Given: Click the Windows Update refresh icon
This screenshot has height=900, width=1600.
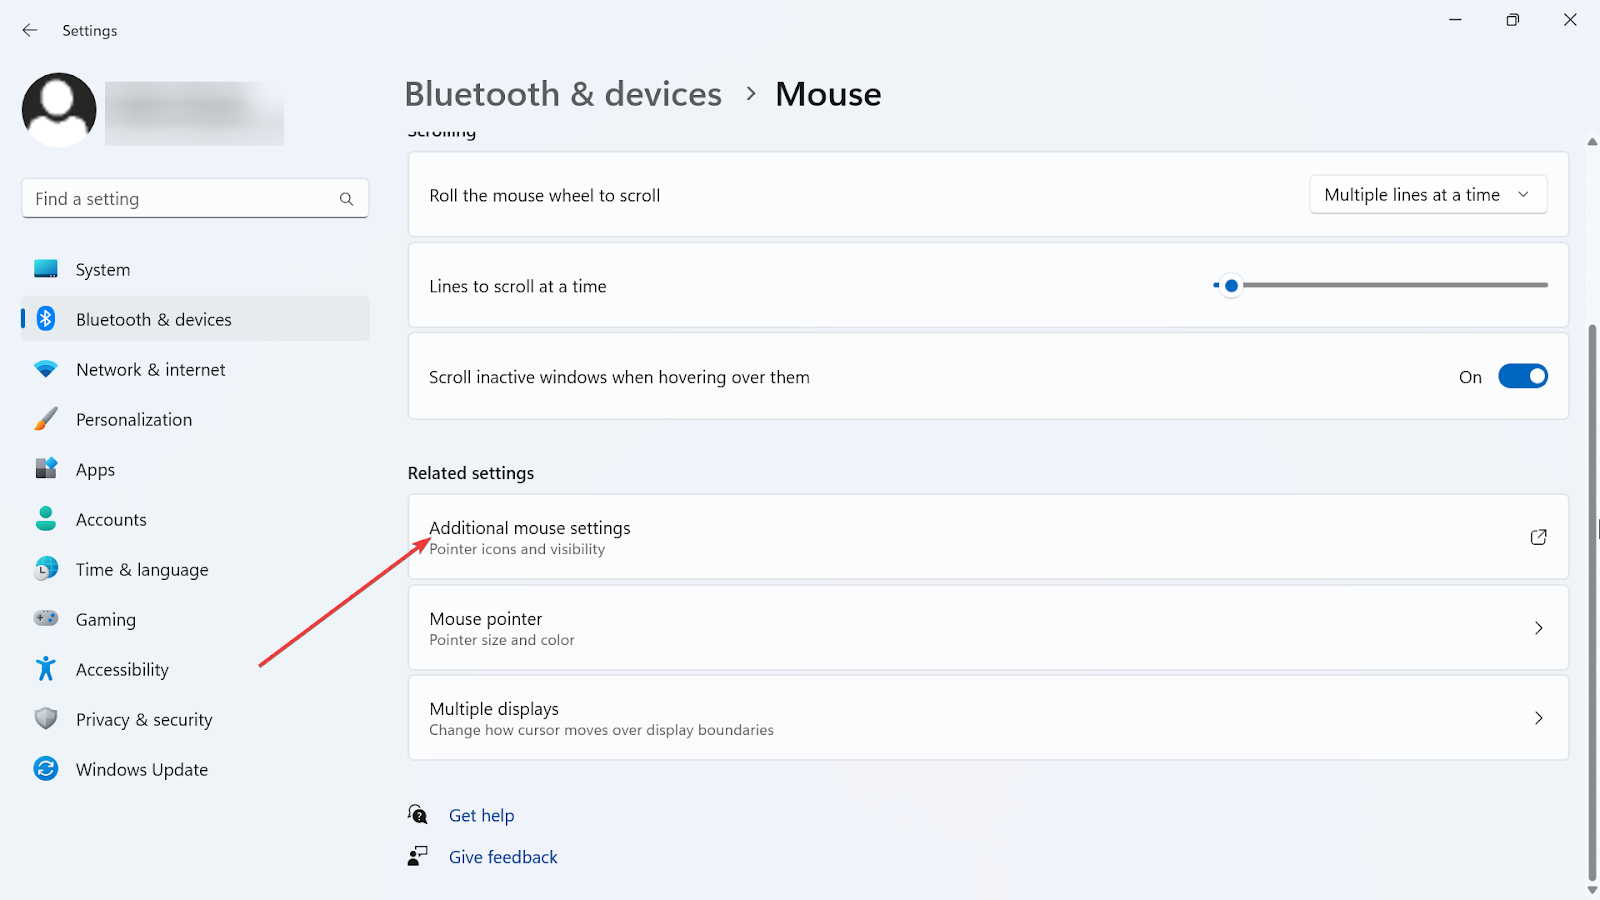Looking at the screenshot, I should (46, 769).
